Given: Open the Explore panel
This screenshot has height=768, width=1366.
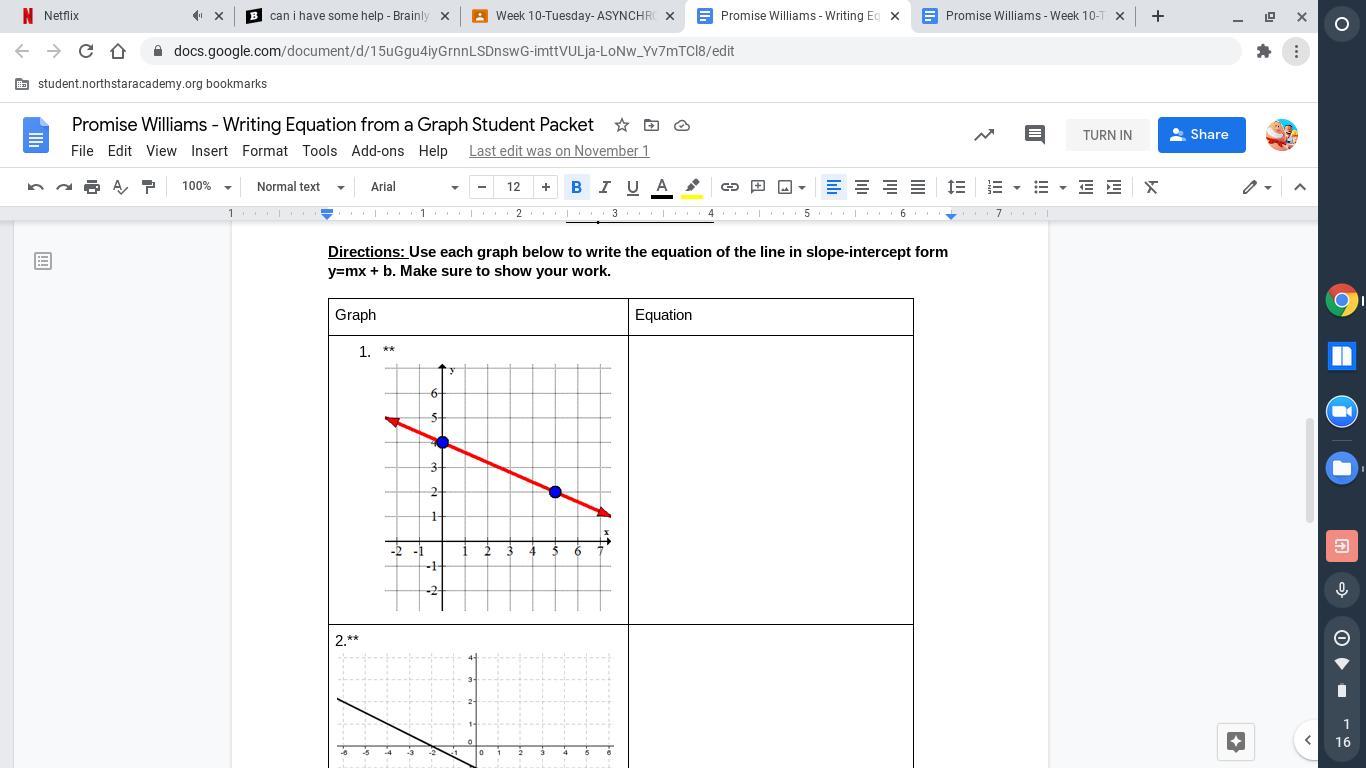Looking at the screenshot, I should tap(1236, 742).
